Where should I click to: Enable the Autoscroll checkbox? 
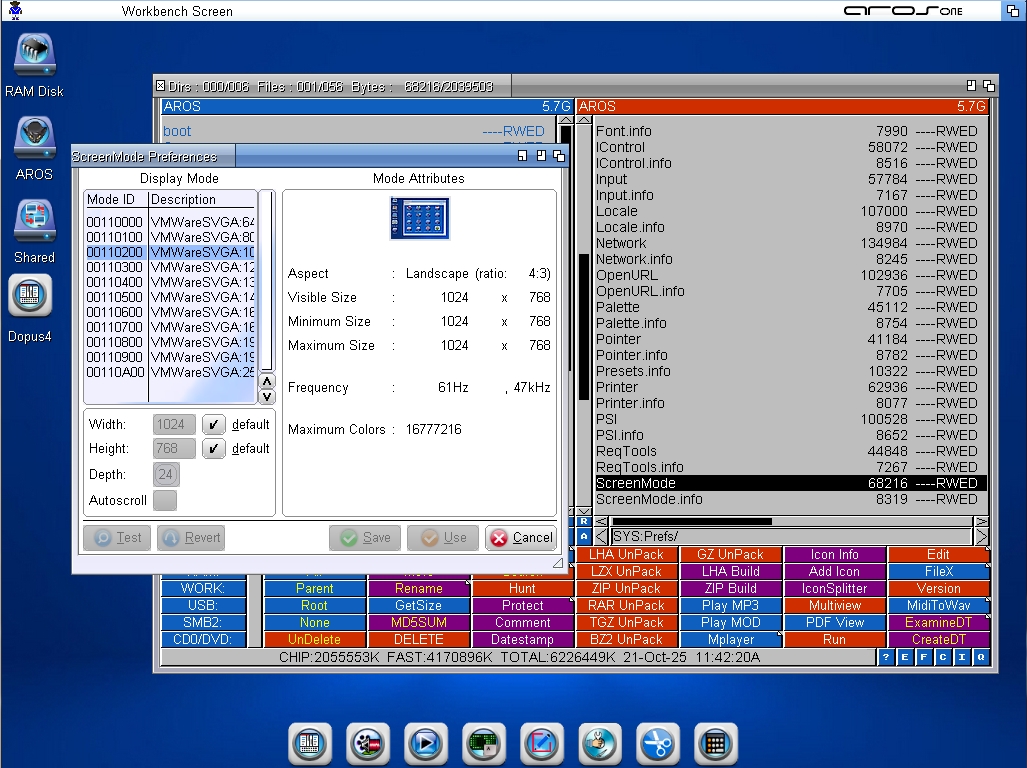click(165, 500)
